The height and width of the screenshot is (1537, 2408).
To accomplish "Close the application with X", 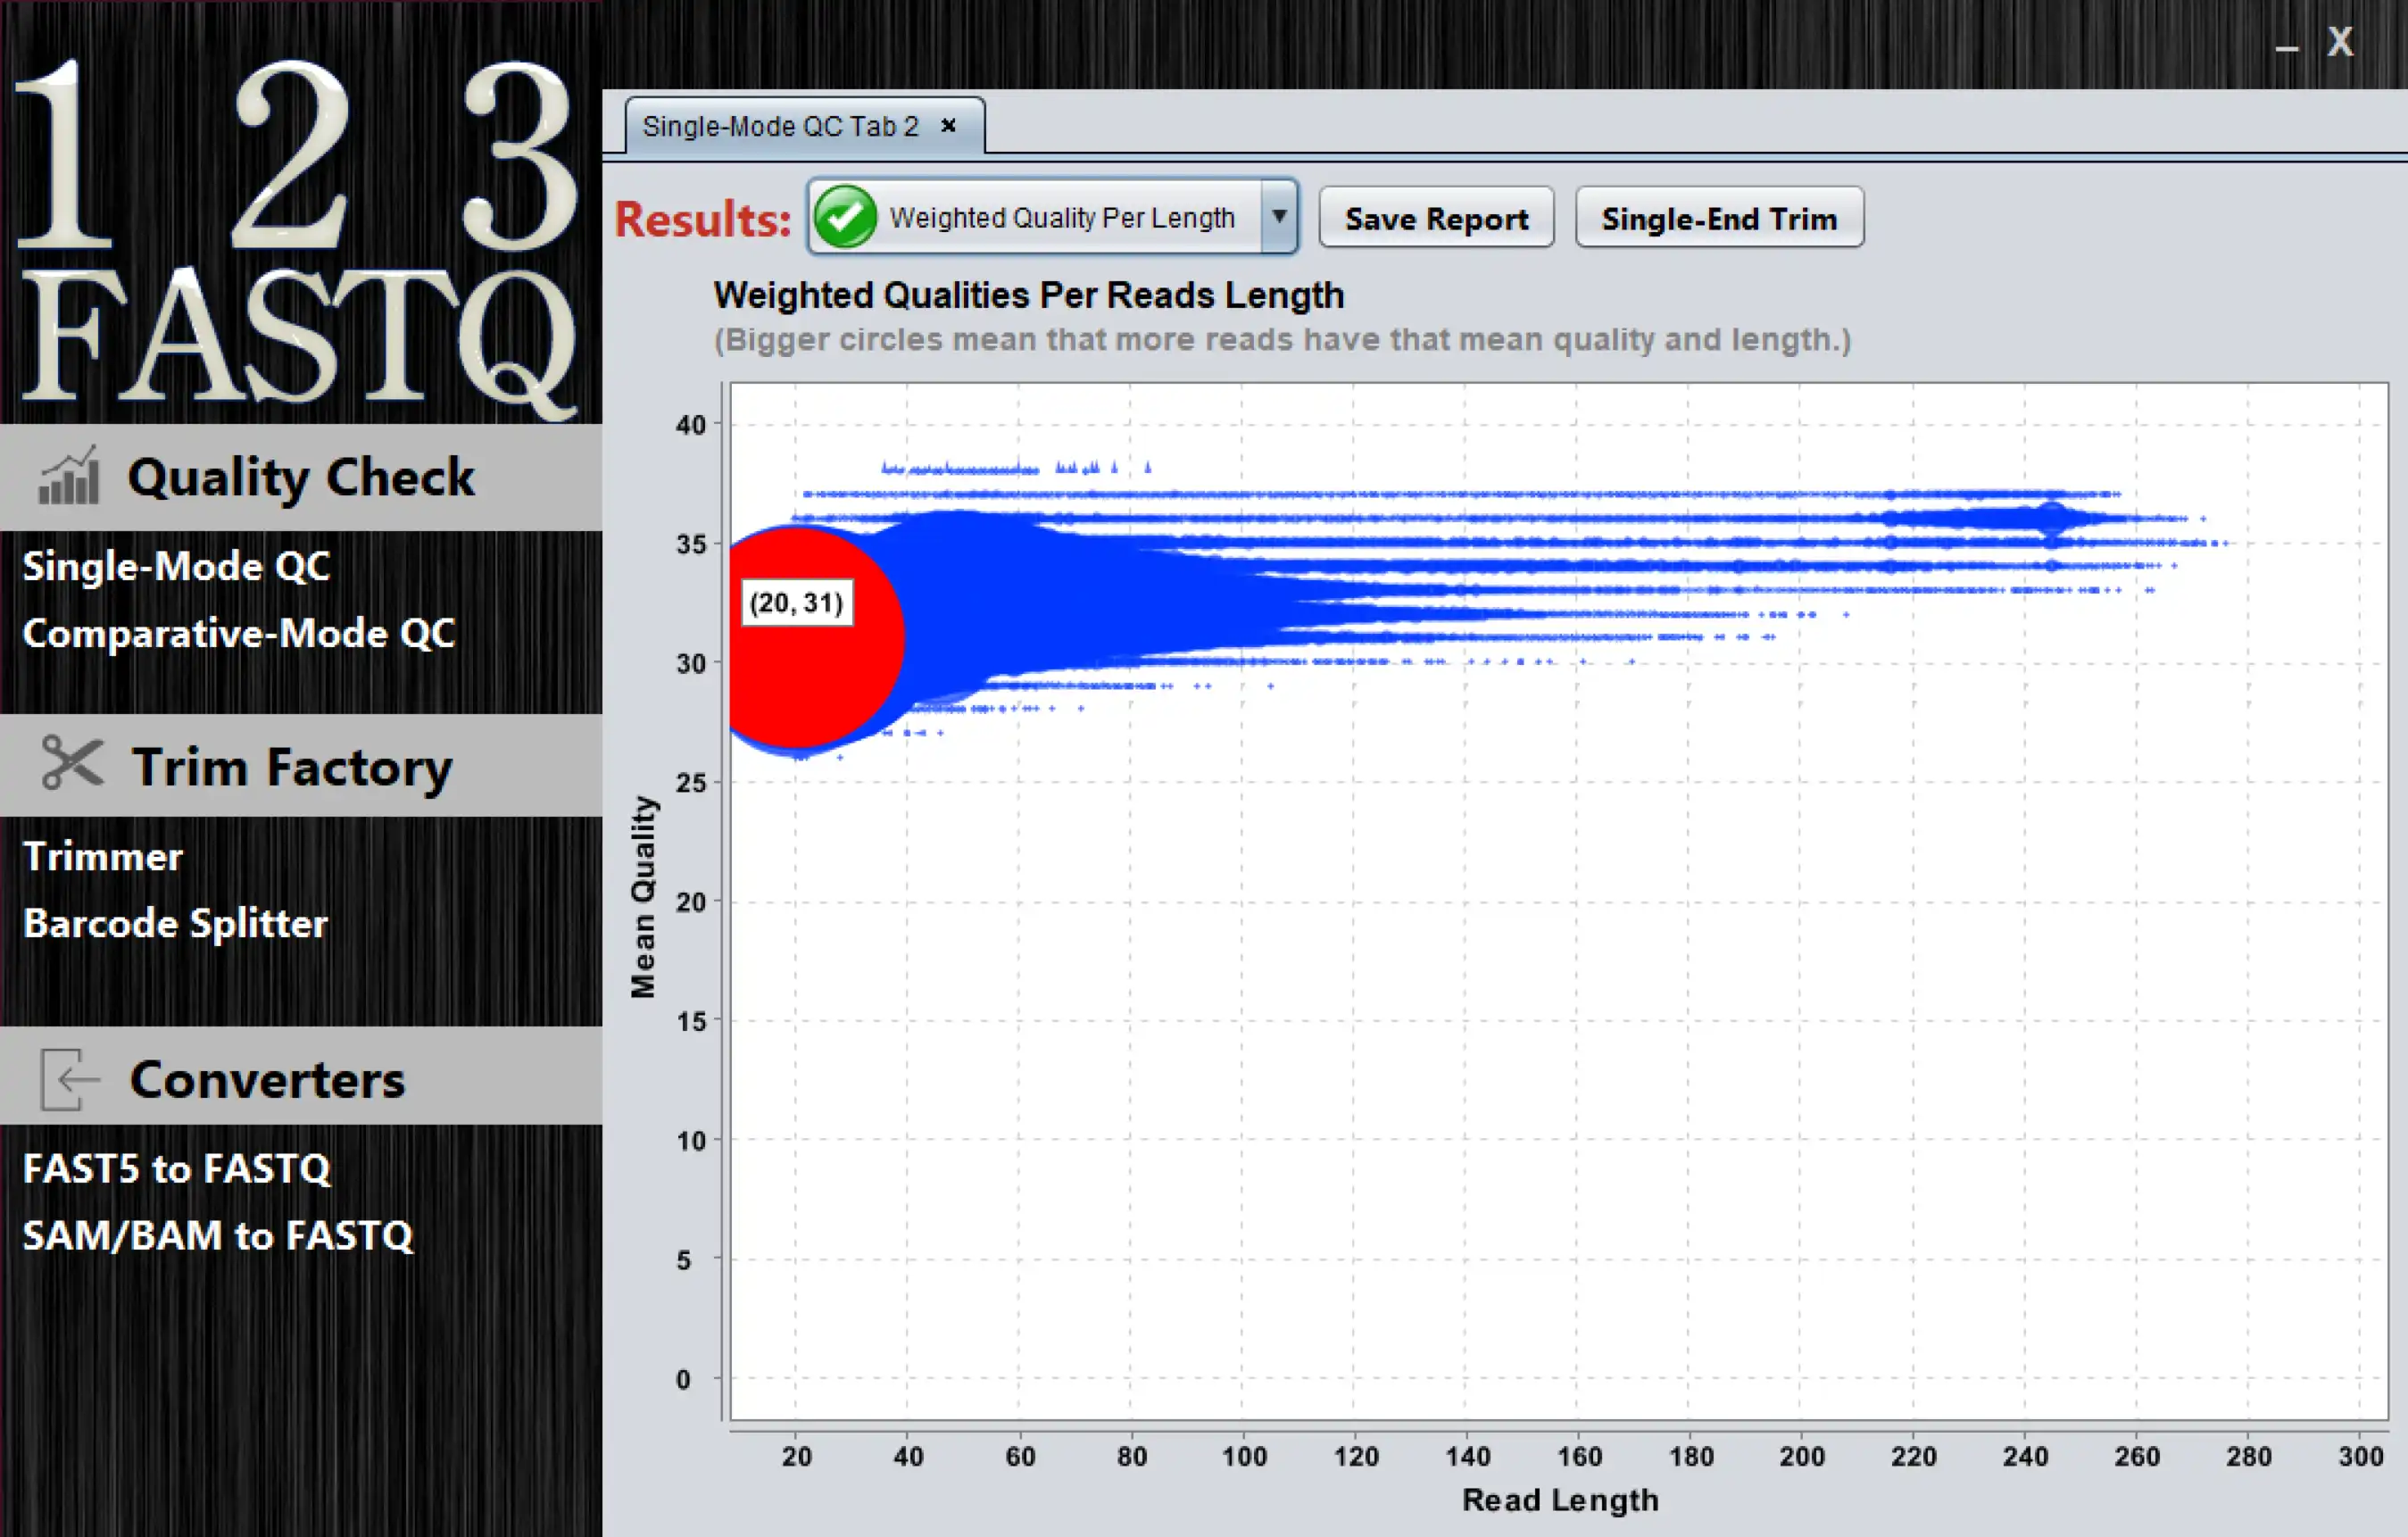I will coord(2340,43).
